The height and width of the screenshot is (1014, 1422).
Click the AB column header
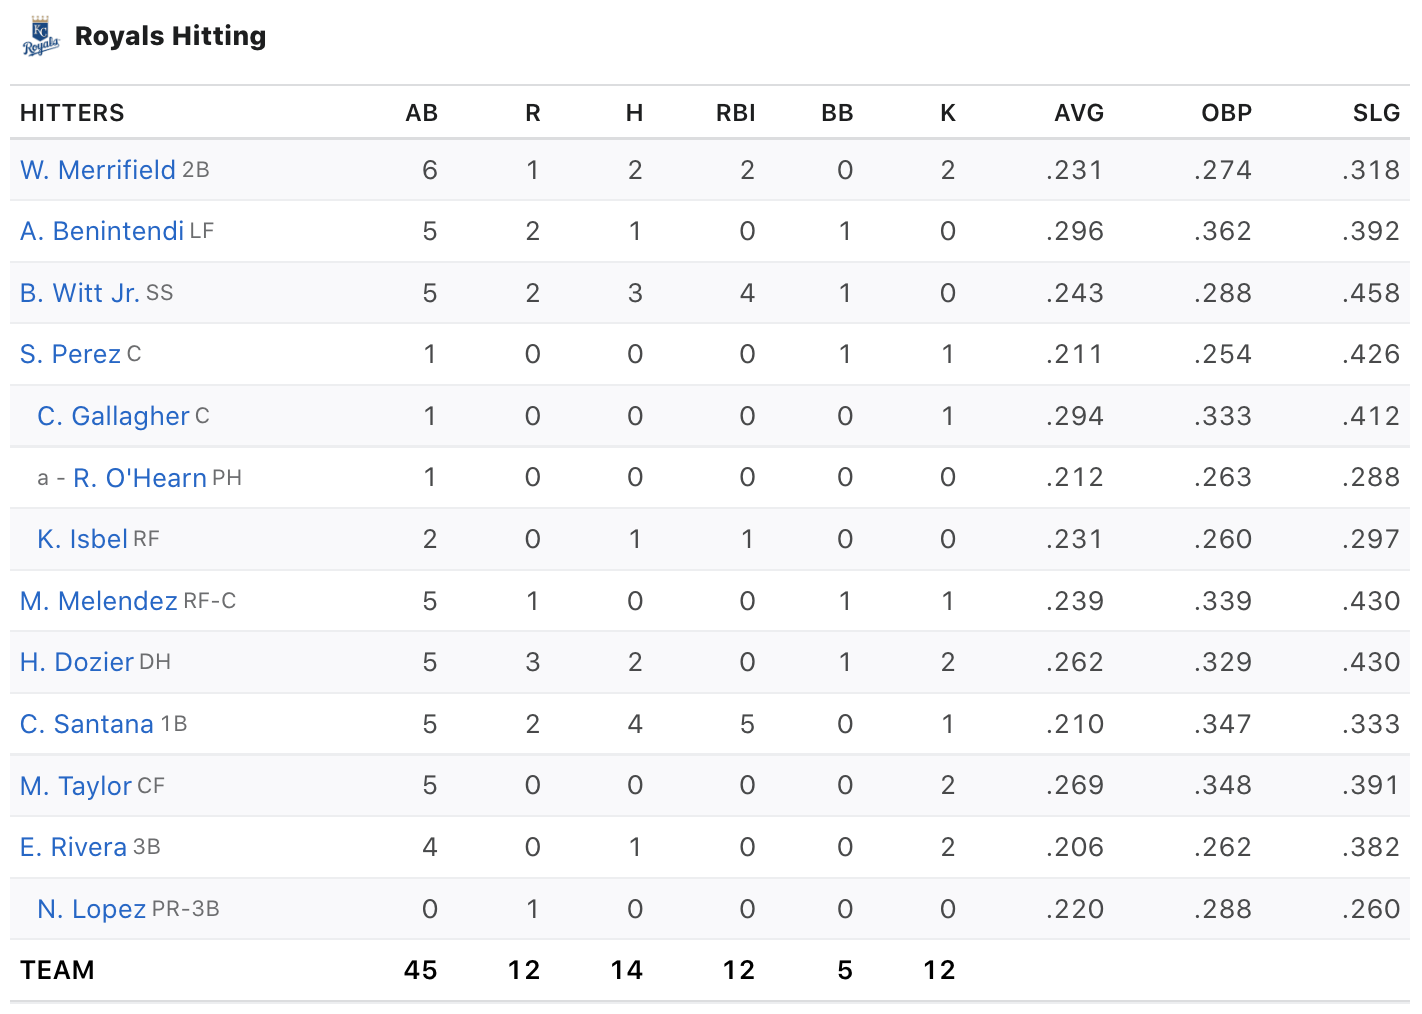click(421, 113)
